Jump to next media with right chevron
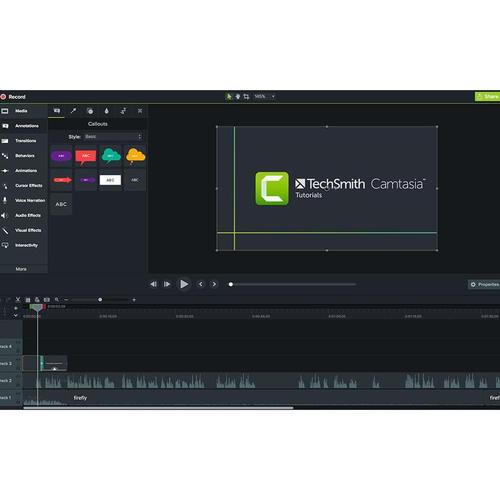 click(x=214, y=284)
